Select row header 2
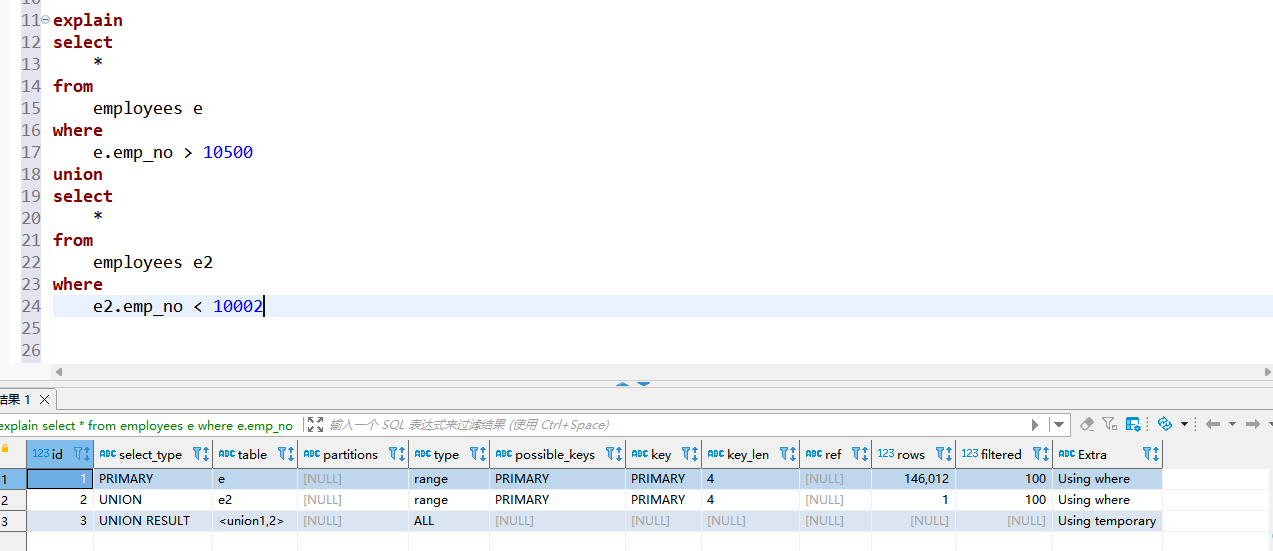 pos(13,500)
